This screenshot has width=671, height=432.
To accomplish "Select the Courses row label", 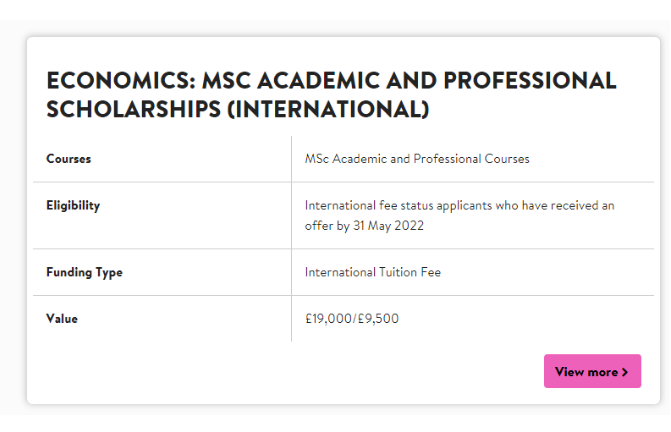I will point(69,159).
